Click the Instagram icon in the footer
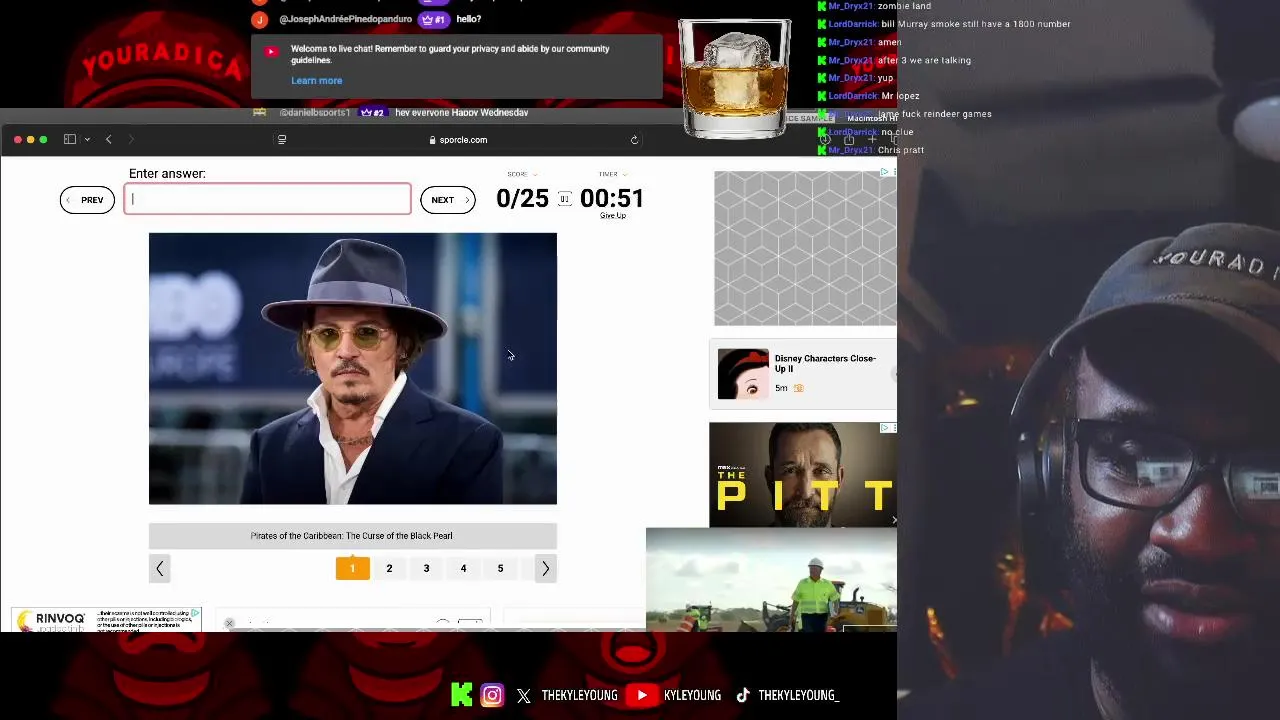 pos(492,695)
